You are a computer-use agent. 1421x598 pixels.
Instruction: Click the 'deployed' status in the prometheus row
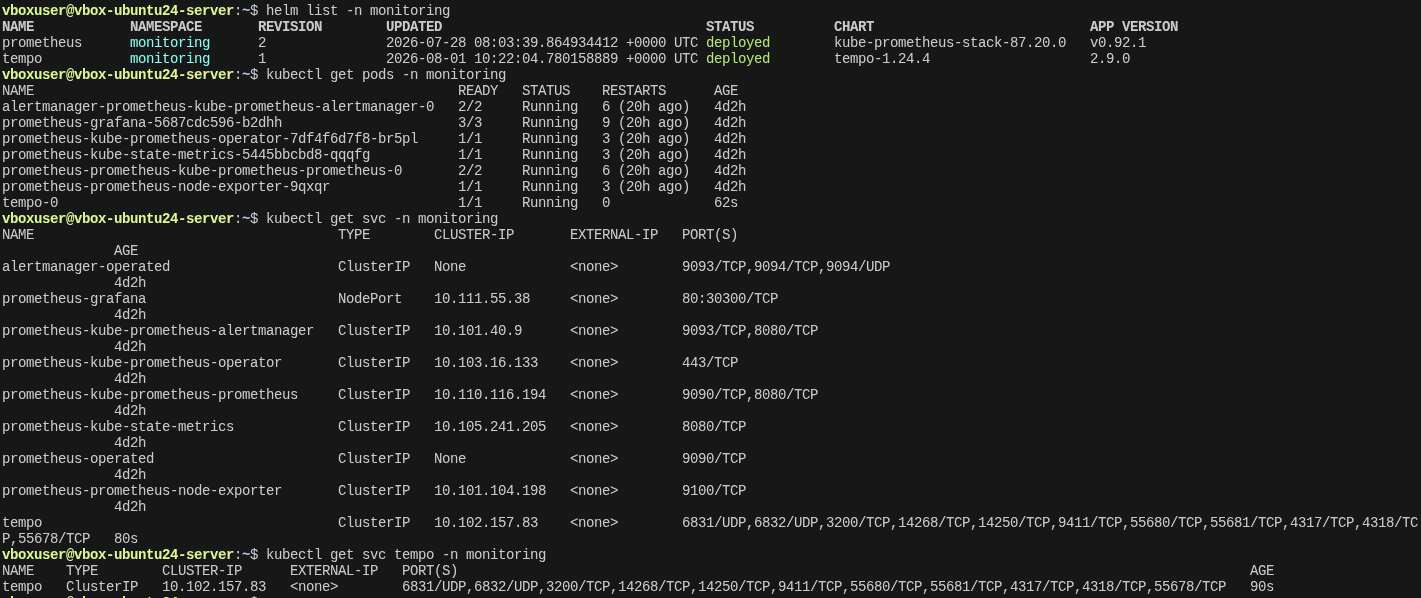click(x=738, y=43)
